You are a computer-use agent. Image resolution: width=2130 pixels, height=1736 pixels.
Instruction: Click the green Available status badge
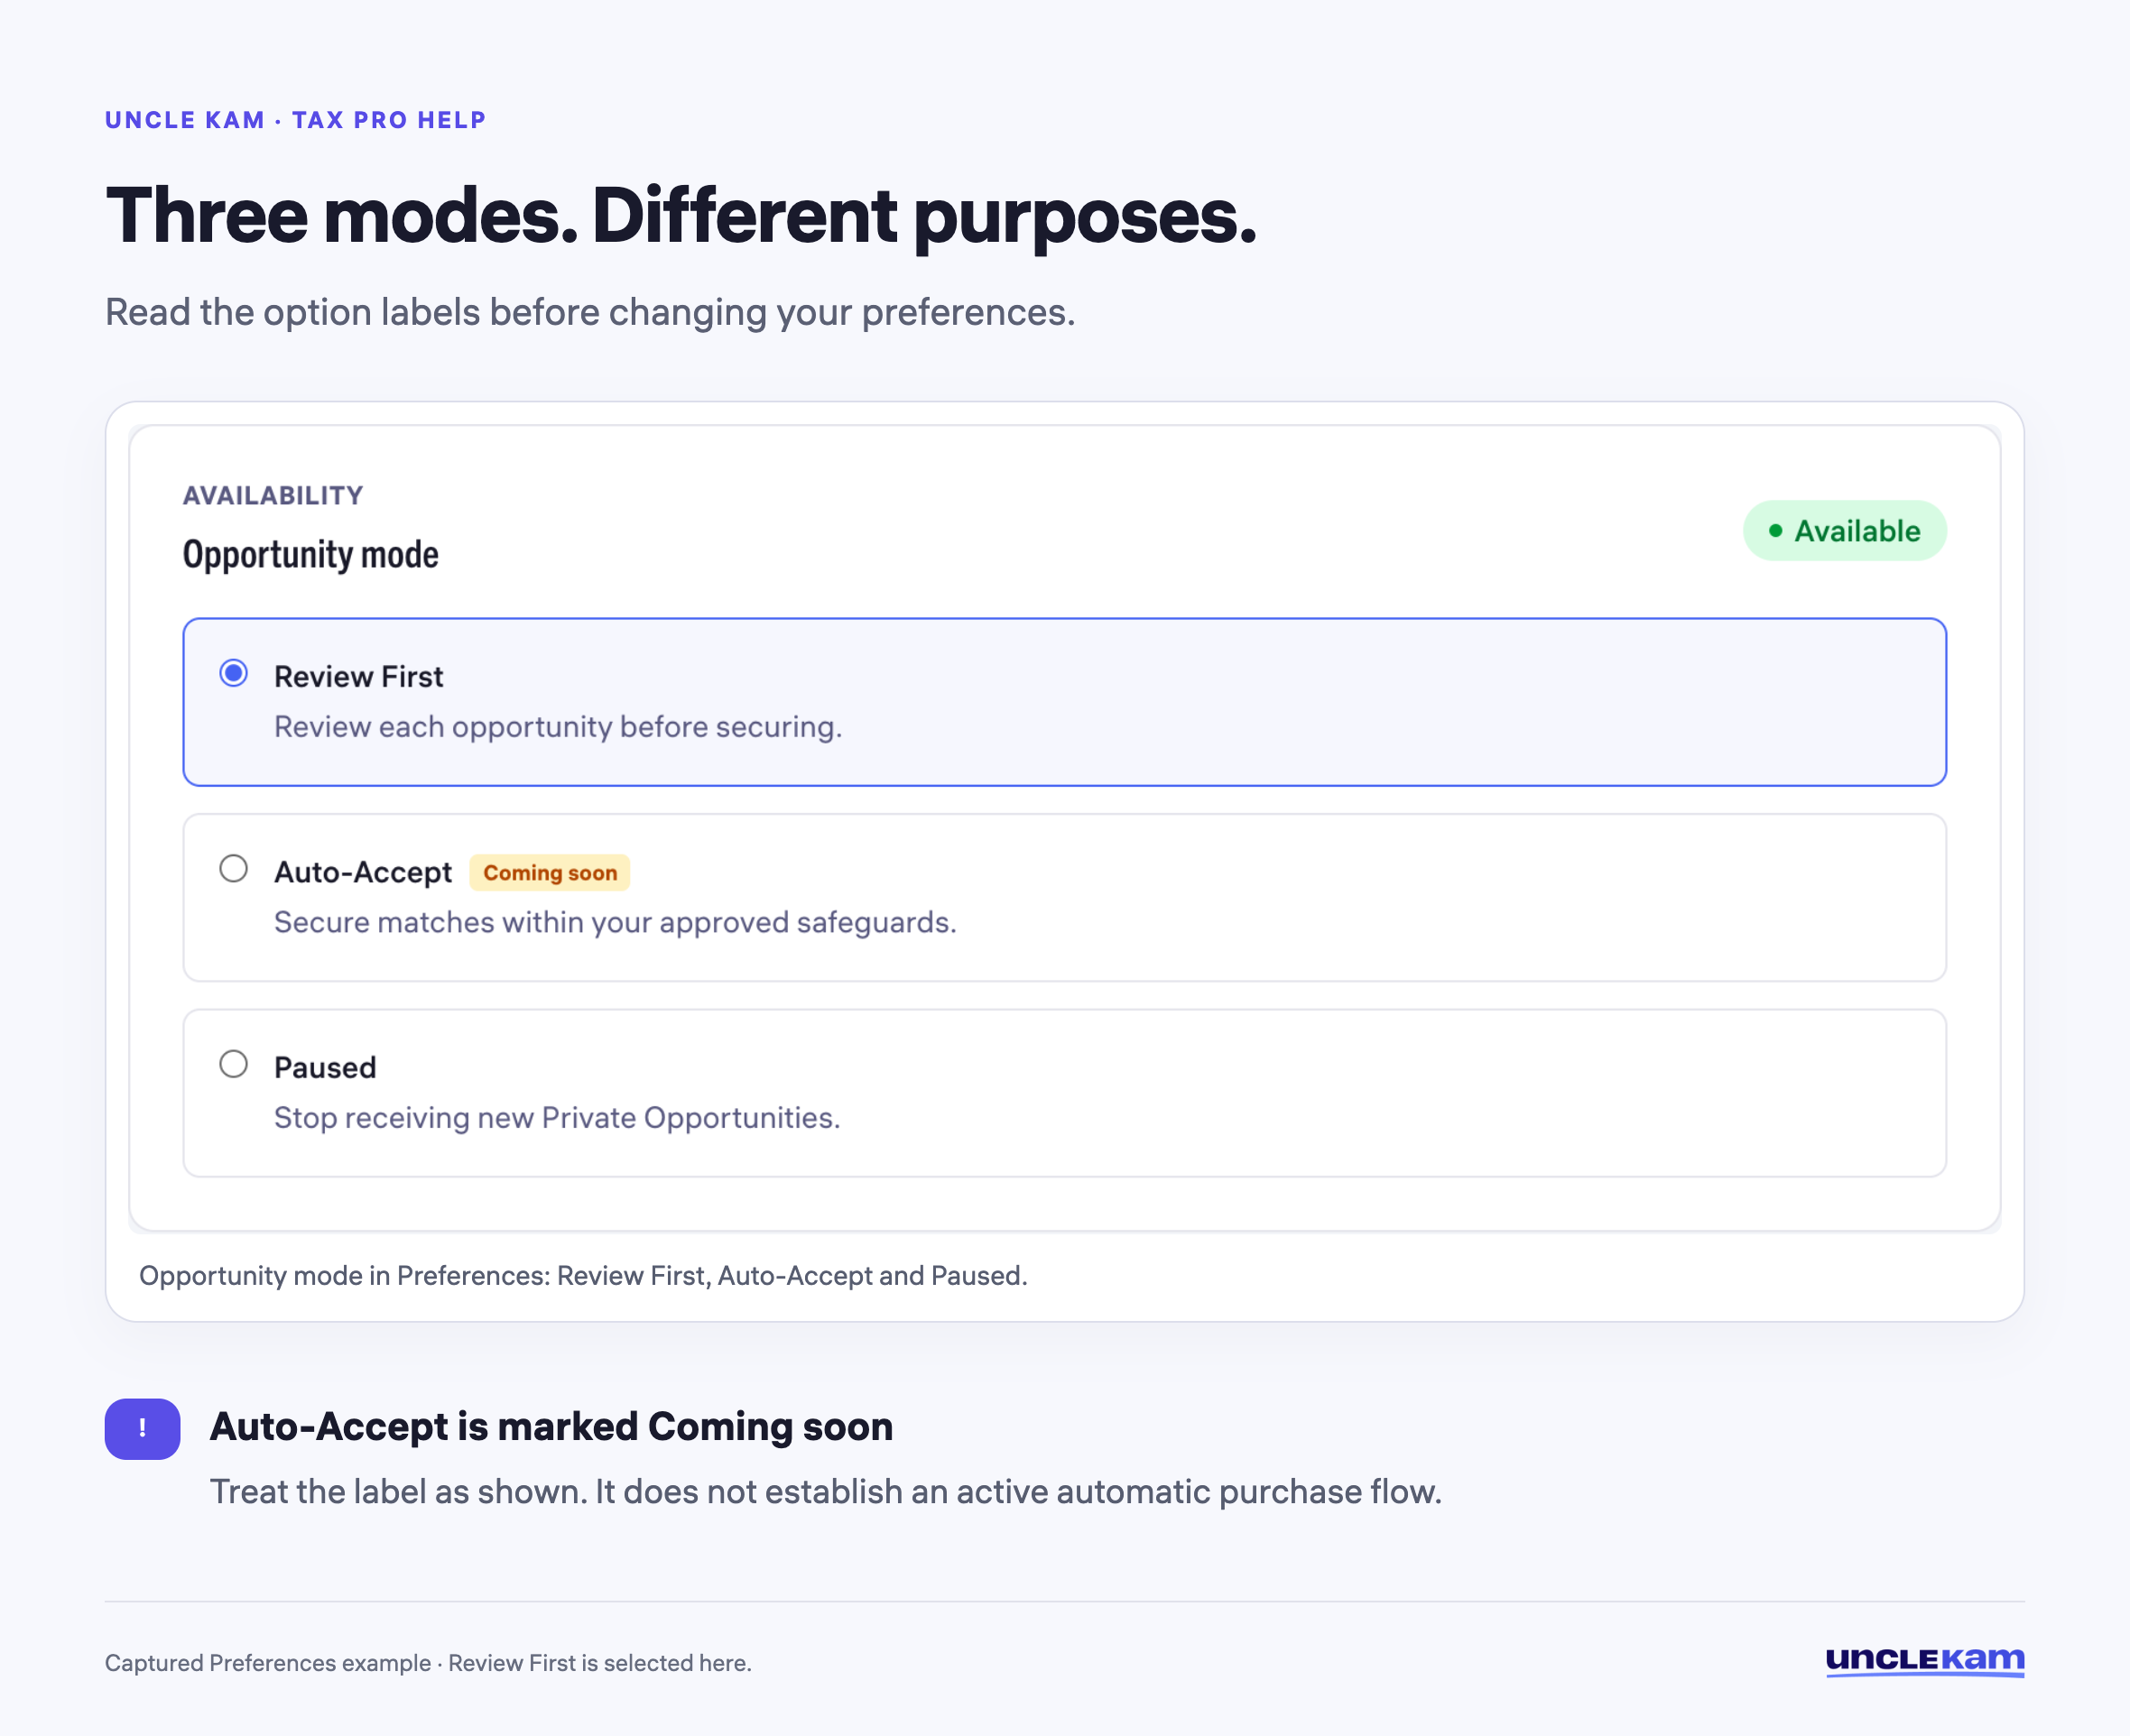point(1844,531)
